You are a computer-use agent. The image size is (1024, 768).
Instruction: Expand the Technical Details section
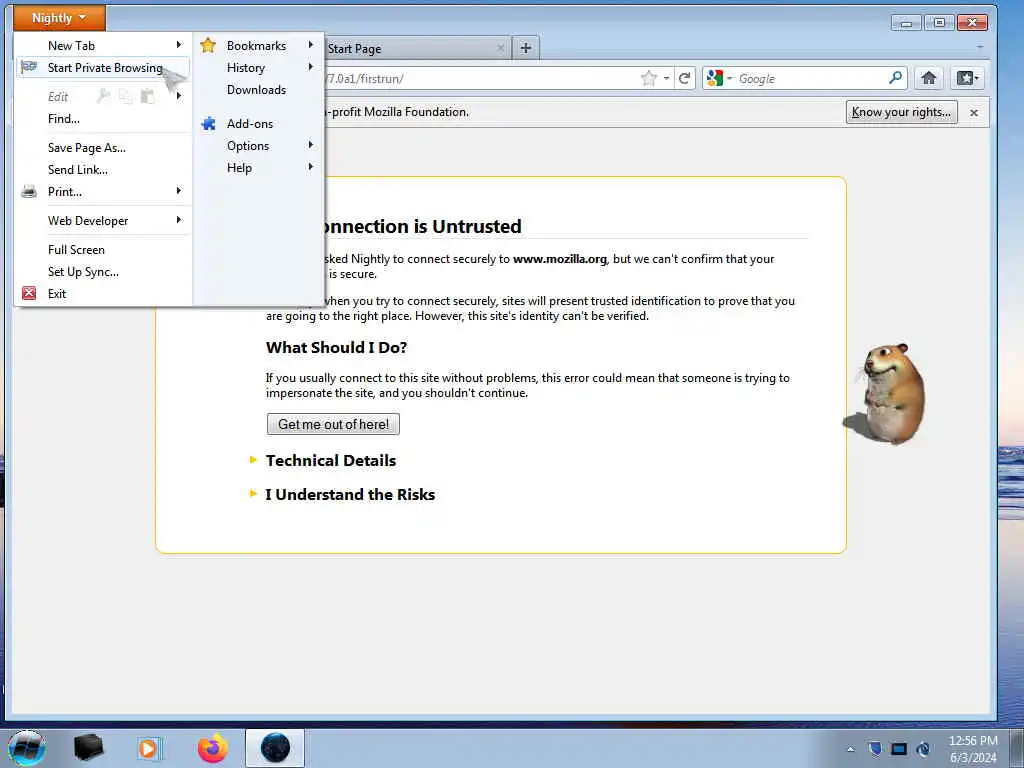[330, 460]
